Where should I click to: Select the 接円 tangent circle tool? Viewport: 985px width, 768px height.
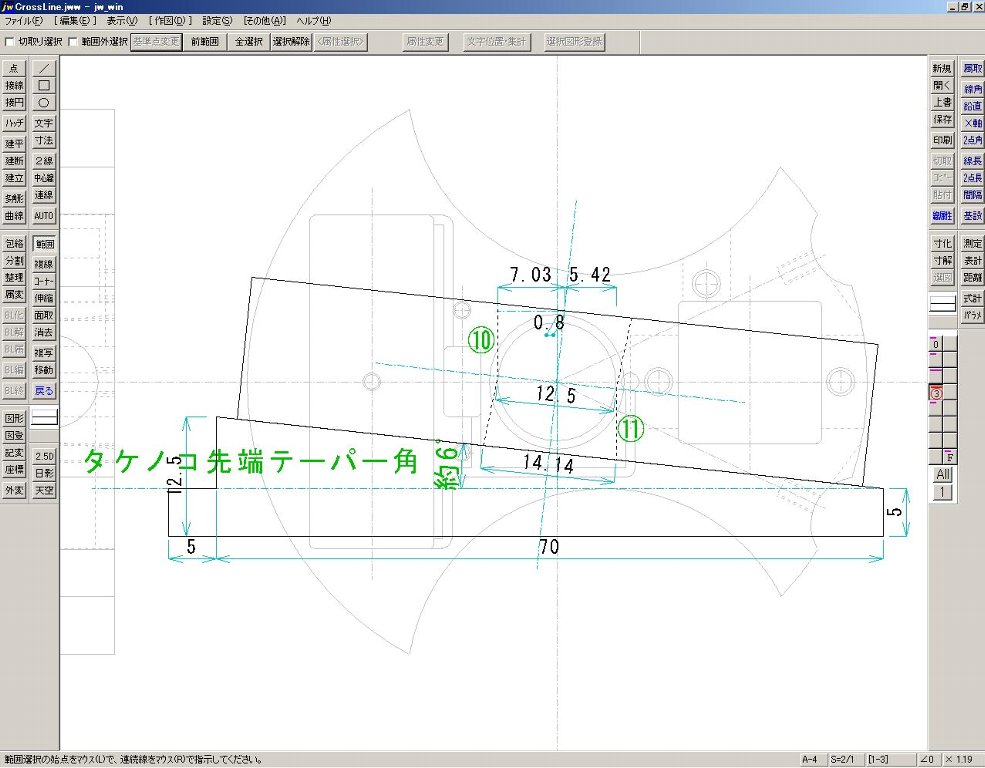[x=14, y=102]
